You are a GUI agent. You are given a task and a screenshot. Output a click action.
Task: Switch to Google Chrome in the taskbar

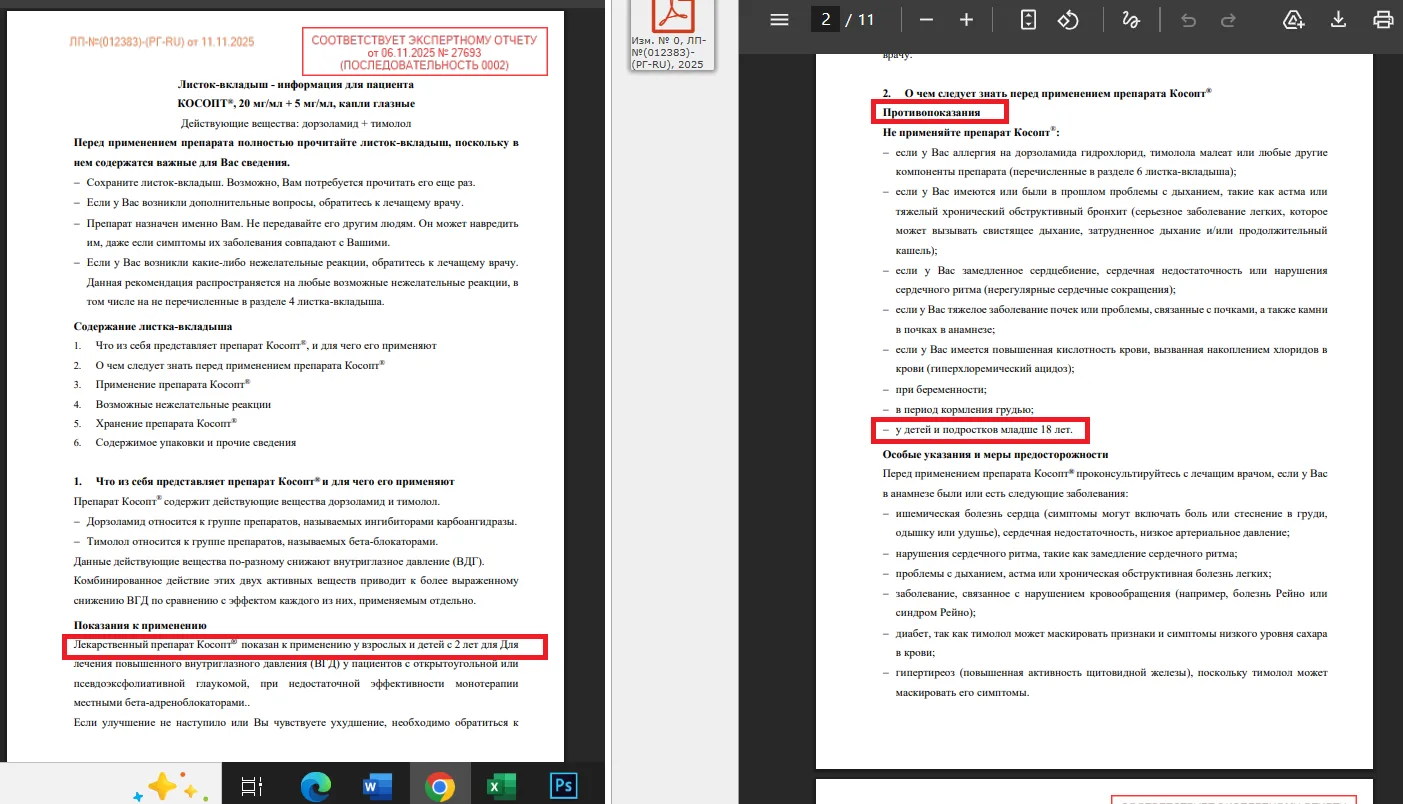[x=439, y=787]
